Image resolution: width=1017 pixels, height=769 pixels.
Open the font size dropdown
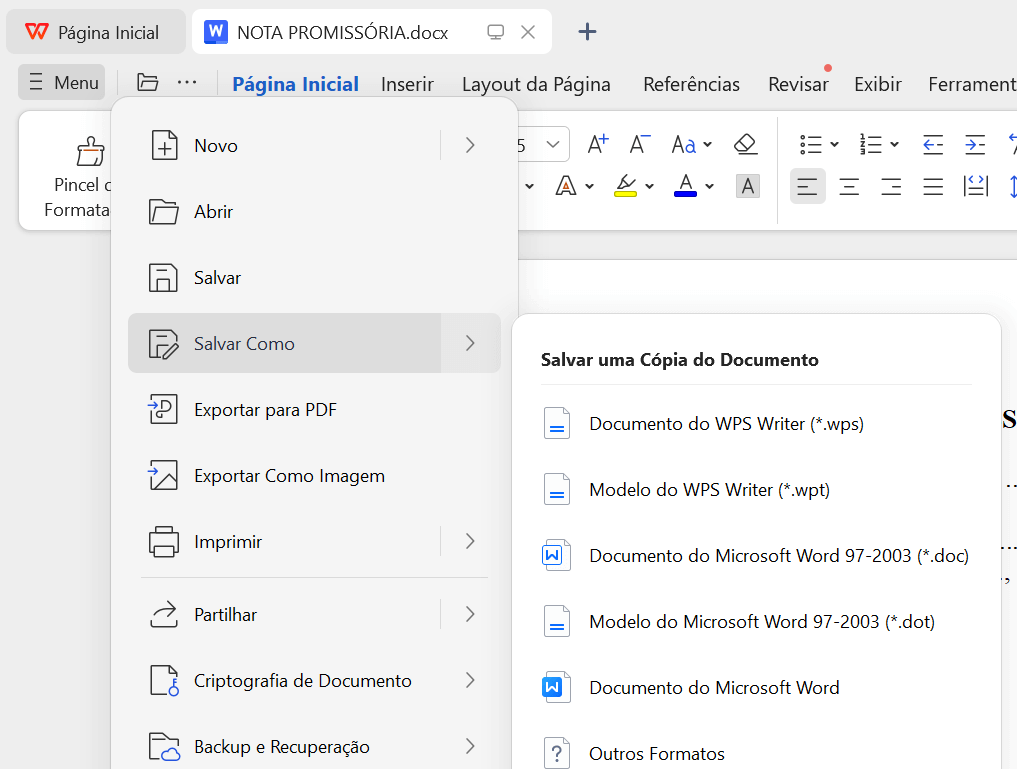553,145
